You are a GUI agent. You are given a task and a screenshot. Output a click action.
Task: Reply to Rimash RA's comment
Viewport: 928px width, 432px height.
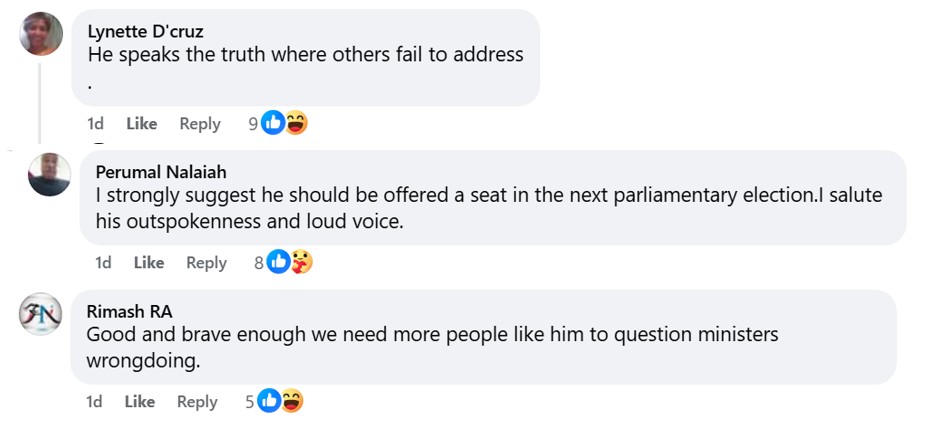tap(197, 401)
